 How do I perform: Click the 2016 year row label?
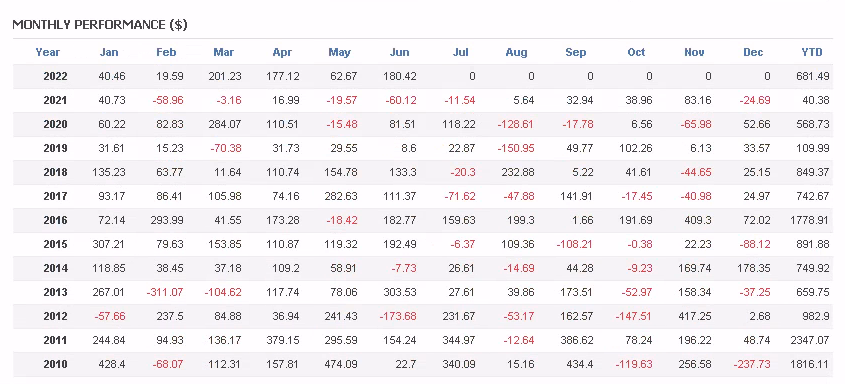click(x=56, y=220)
